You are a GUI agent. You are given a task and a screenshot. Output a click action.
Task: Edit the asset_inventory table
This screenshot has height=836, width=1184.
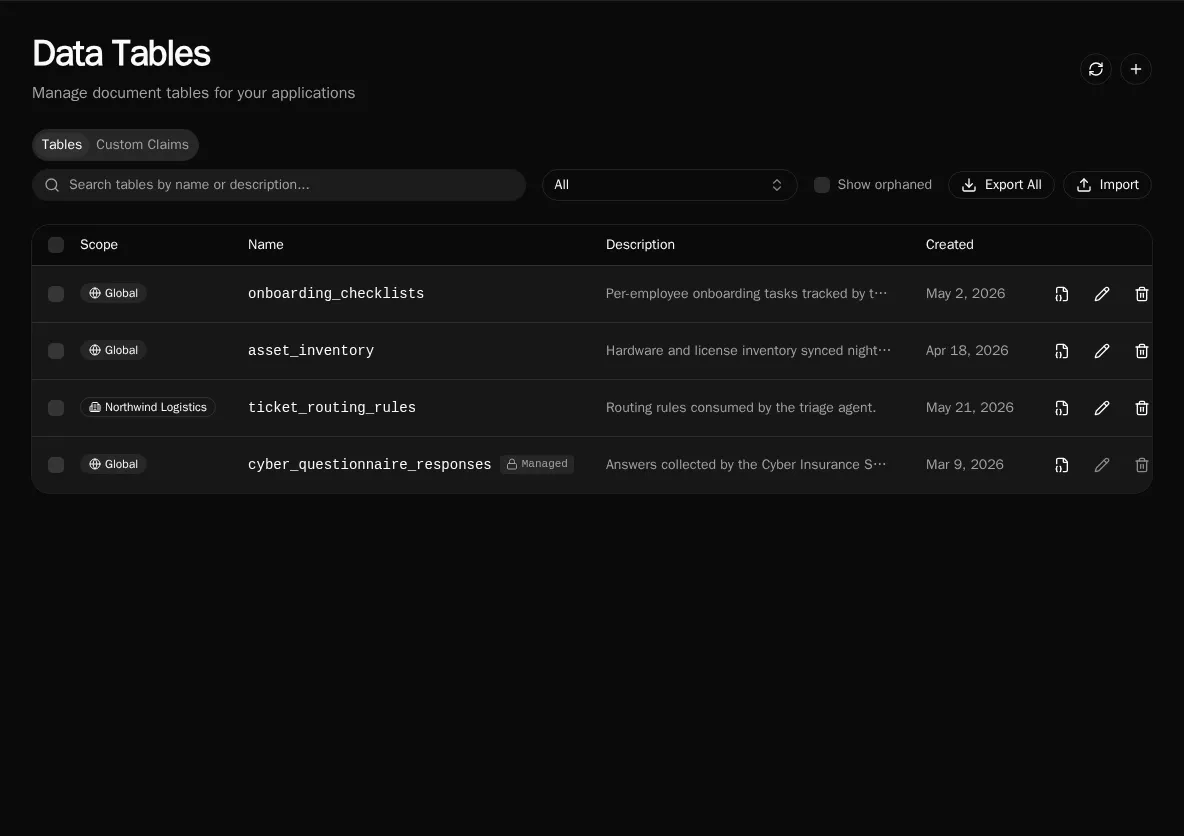pos(1102,351)
